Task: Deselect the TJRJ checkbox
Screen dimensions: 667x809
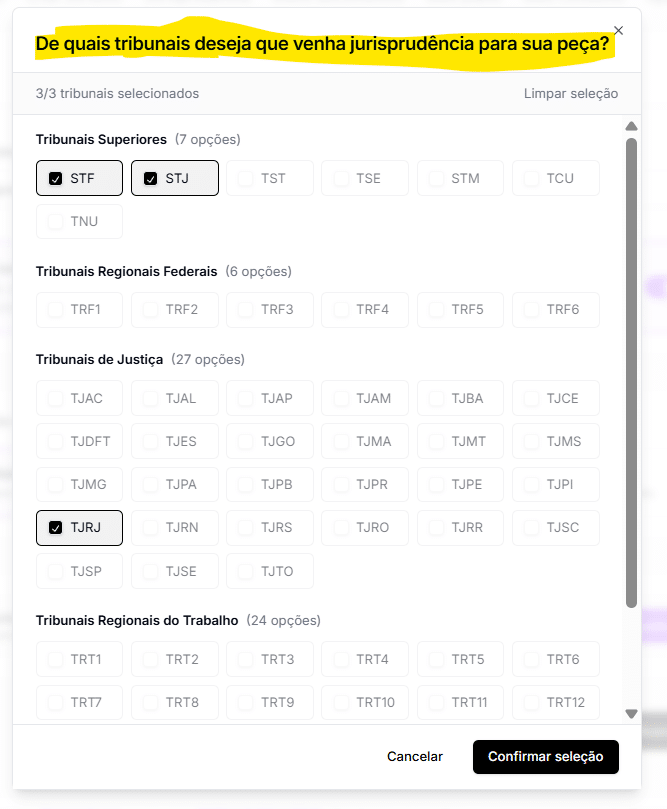Action: [x=56, y=528]
